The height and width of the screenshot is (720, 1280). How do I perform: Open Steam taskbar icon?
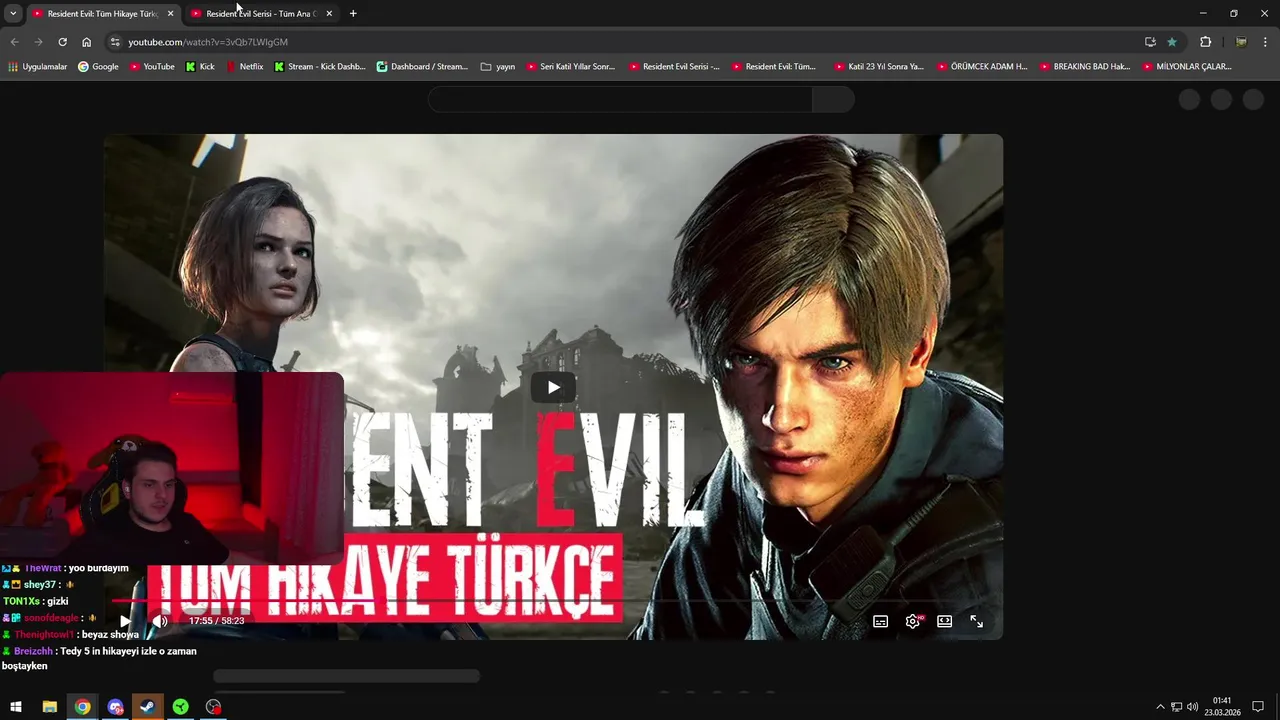pyautogui.click(x=147, y=707)
